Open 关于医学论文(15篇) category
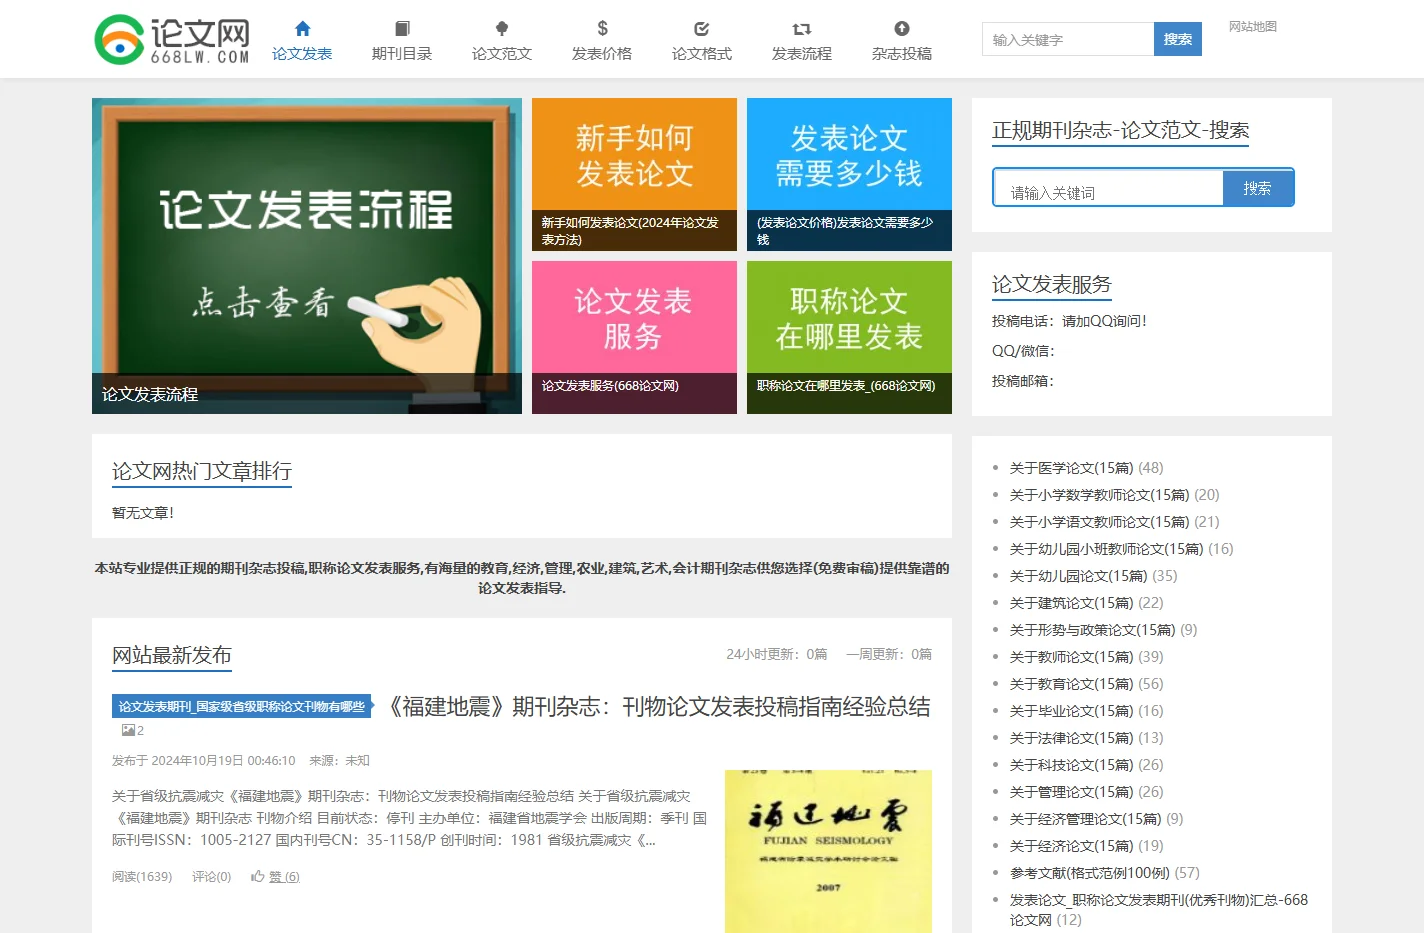 [x=1071, y=468]
